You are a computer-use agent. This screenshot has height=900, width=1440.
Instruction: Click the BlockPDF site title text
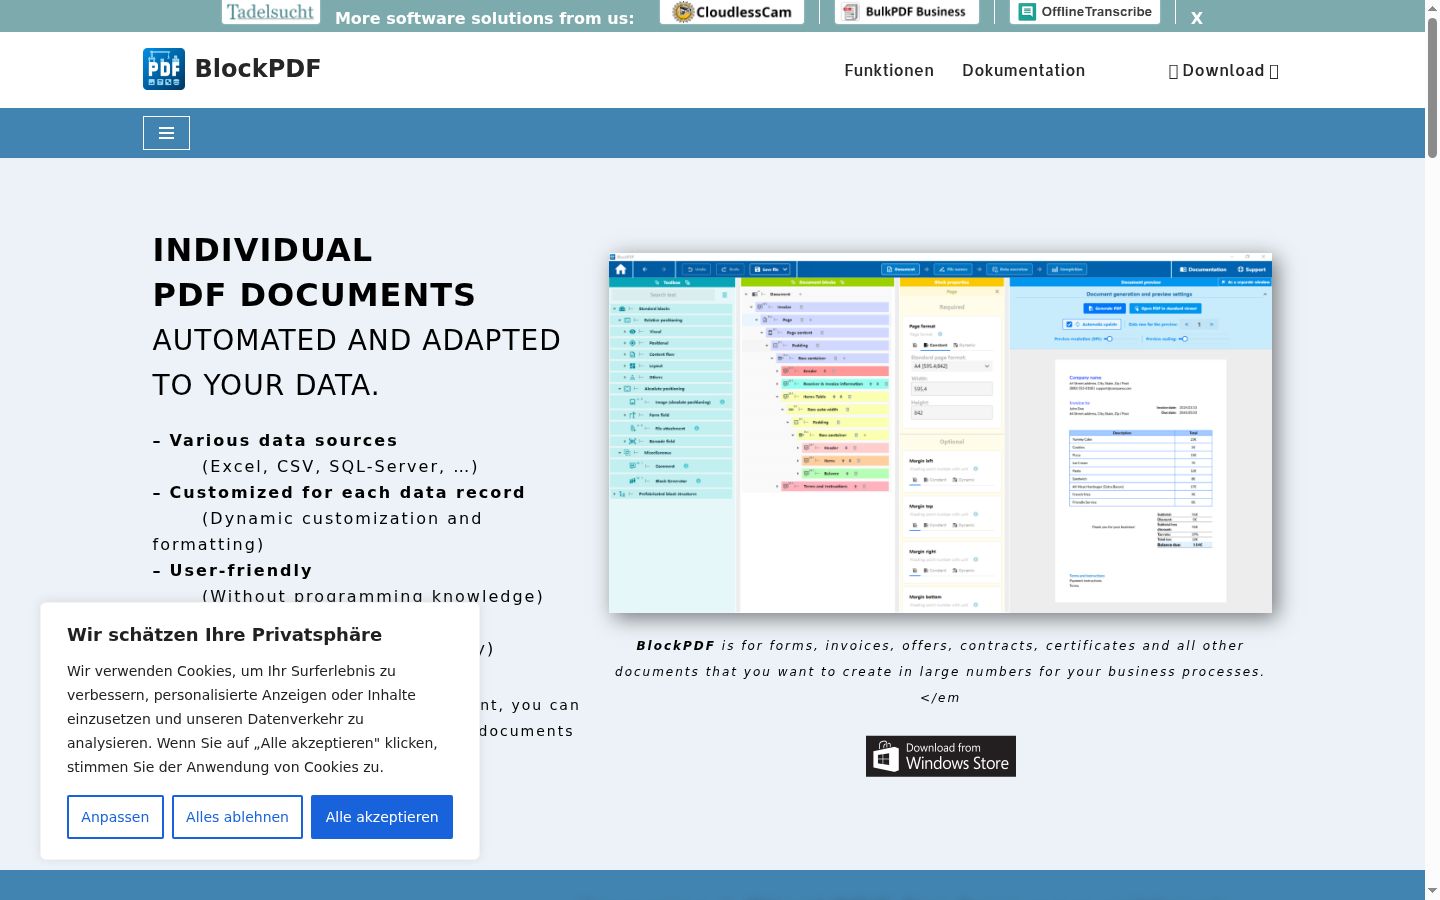point(258,68)
